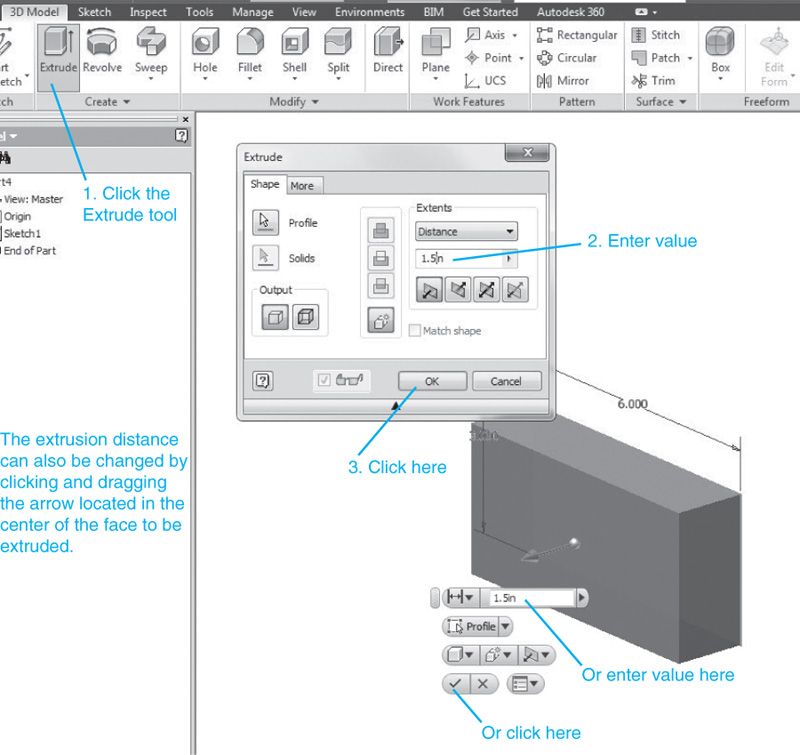Select Circular pattern tool

tap(566, 58)
